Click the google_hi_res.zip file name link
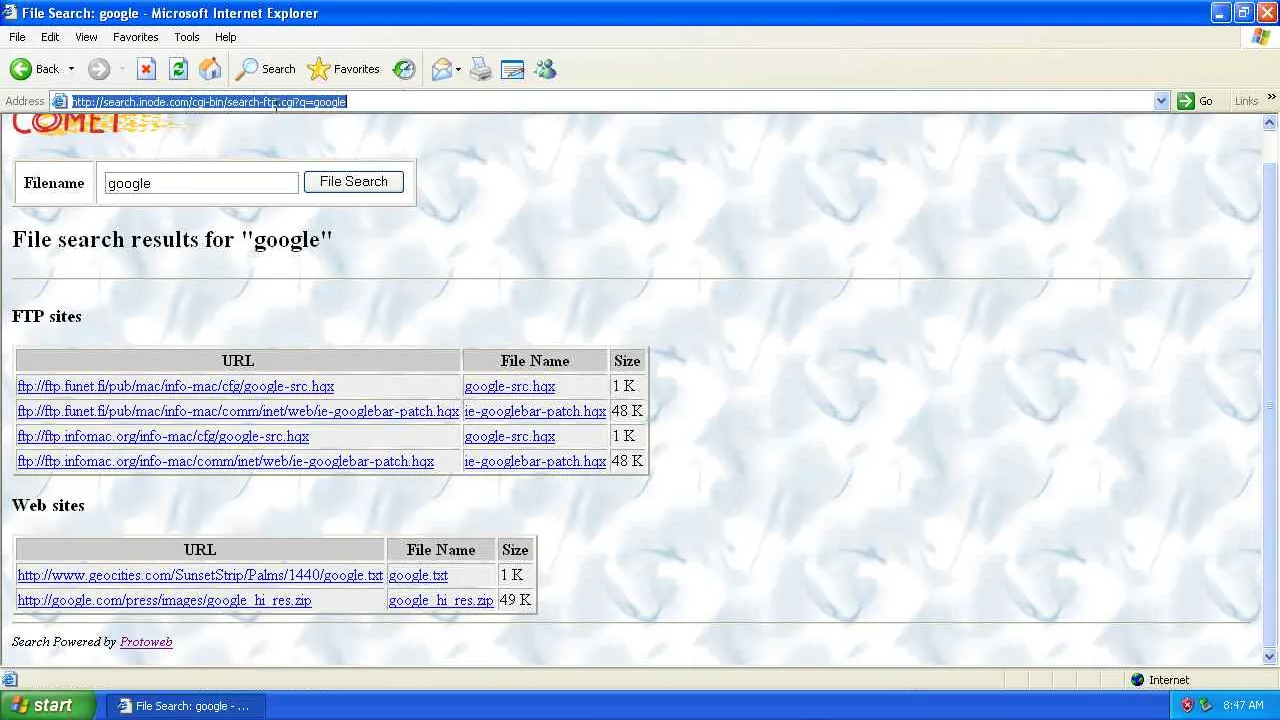Image resolution: width=1280 pixels, height=720 pixels. pyautogui.click(x=441, y=600)
